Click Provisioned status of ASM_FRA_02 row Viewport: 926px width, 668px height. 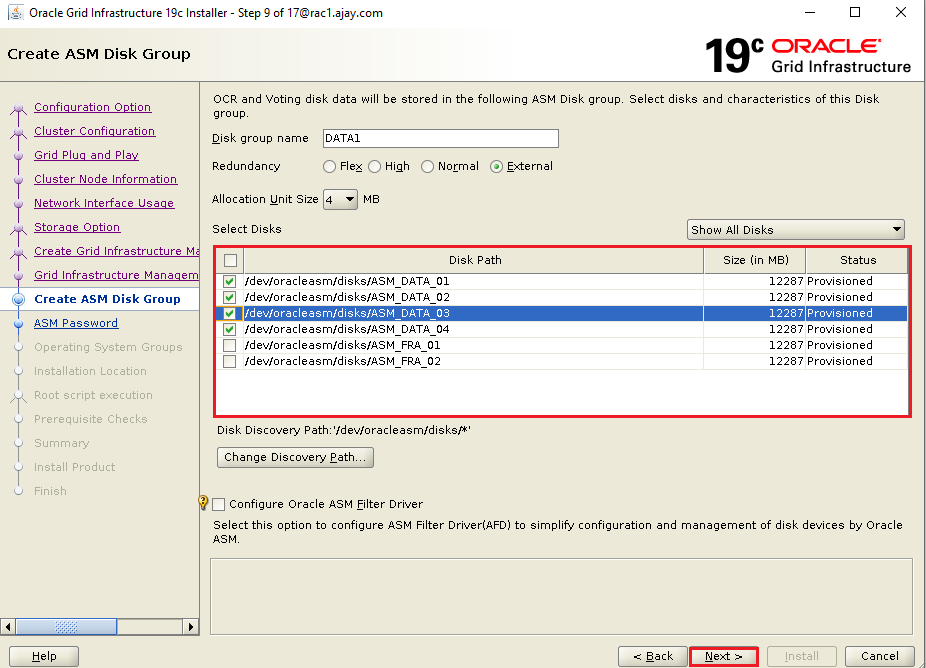click(x=840, y=361)
